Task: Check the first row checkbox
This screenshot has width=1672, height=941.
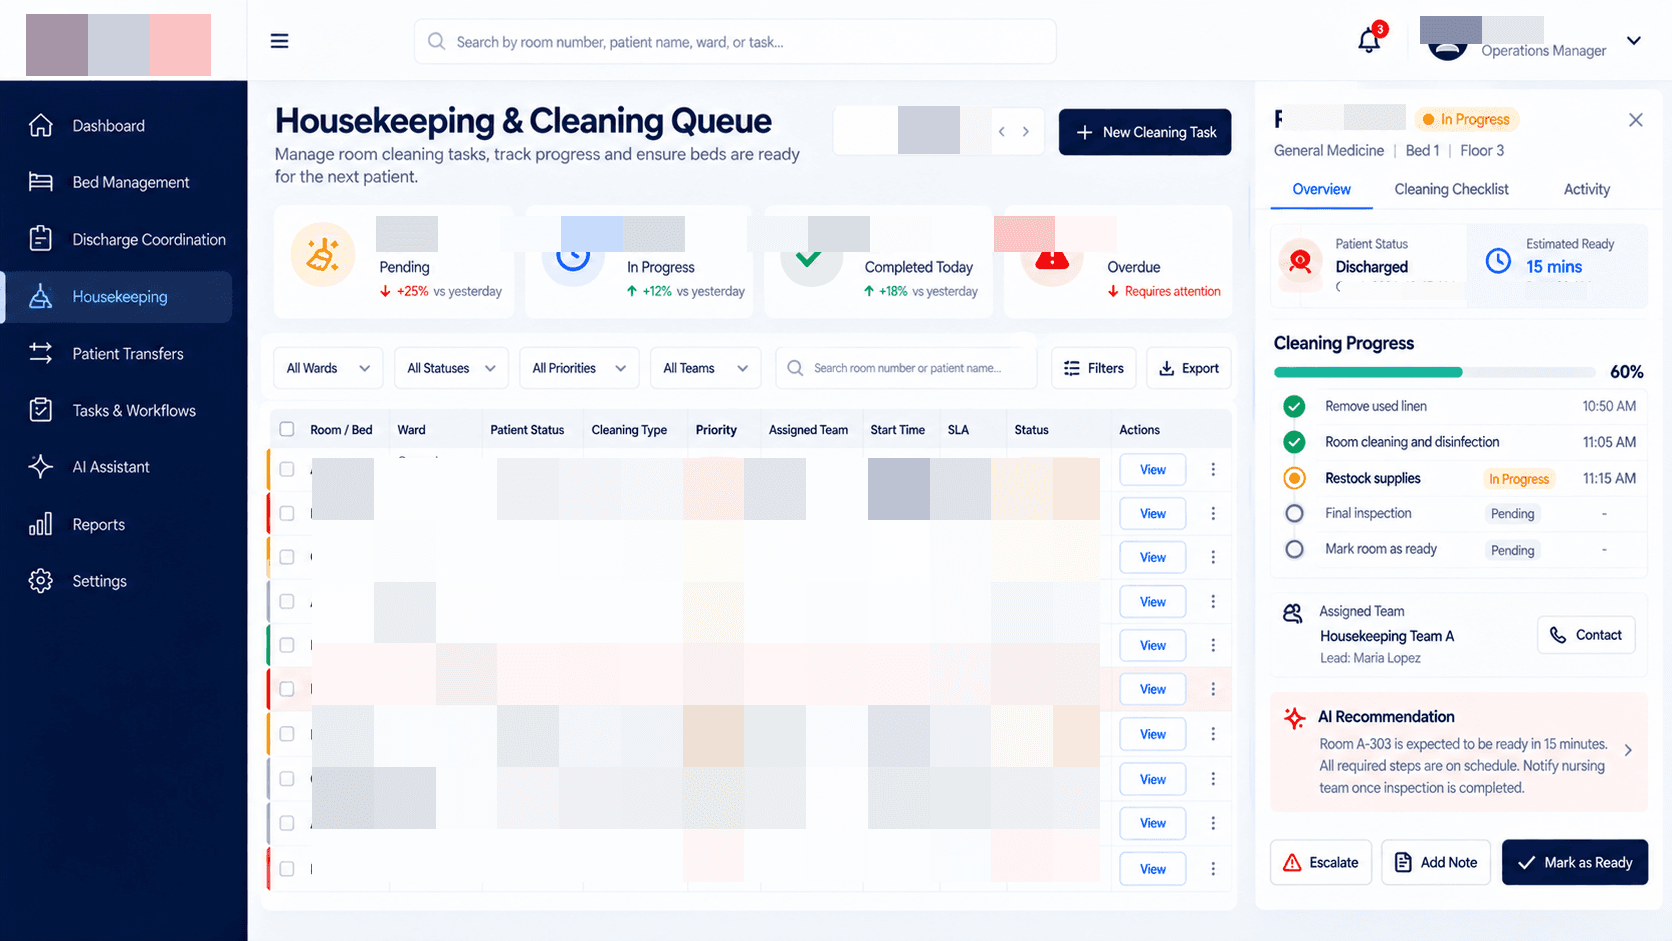Action: [x=287, y=469]
